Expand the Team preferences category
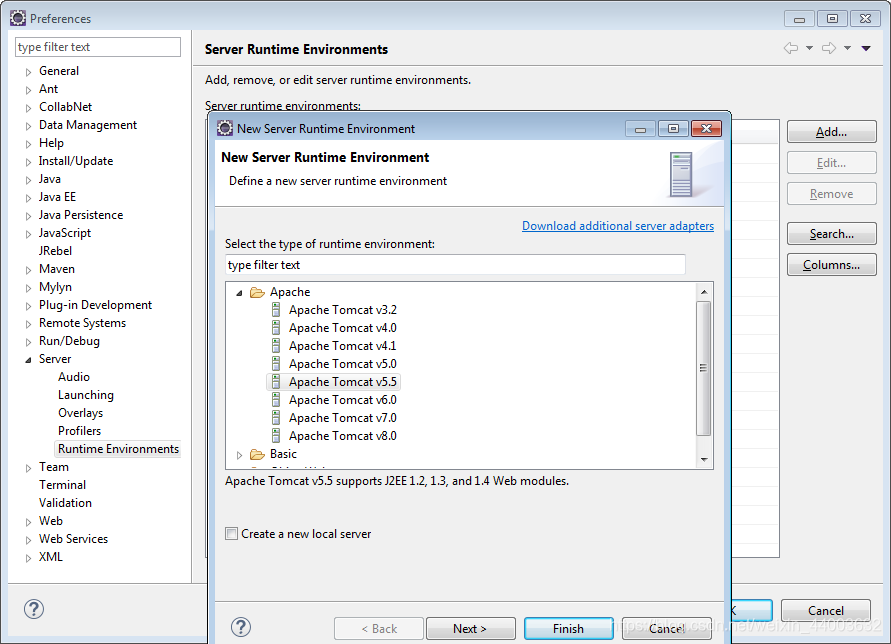Image resolution: width=891 pixels, height=644 pixels. click(28, 468)
